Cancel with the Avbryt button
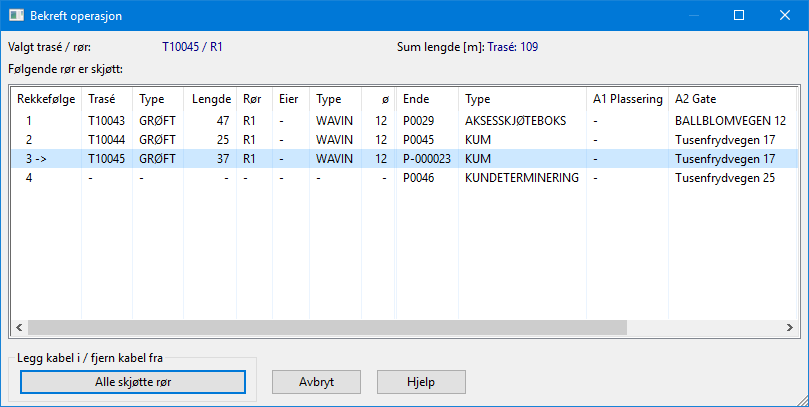Viewport: 809px width, 407px height. tap(316, 382)
